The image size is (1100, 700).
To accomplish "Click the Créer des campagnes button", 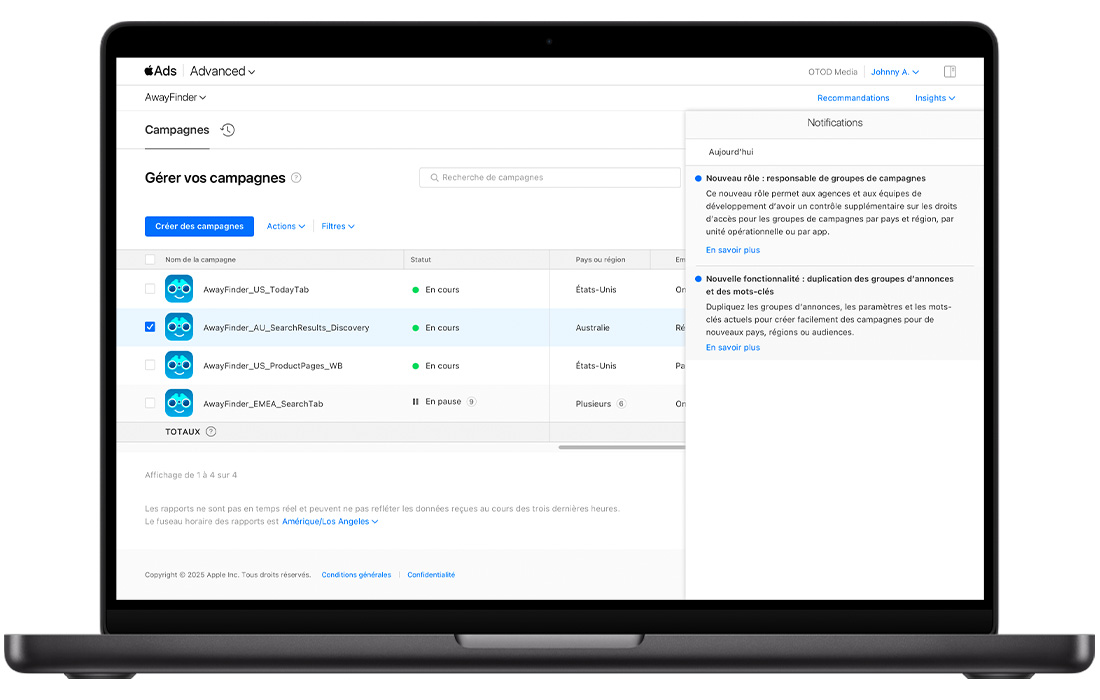I will point(199,226).
